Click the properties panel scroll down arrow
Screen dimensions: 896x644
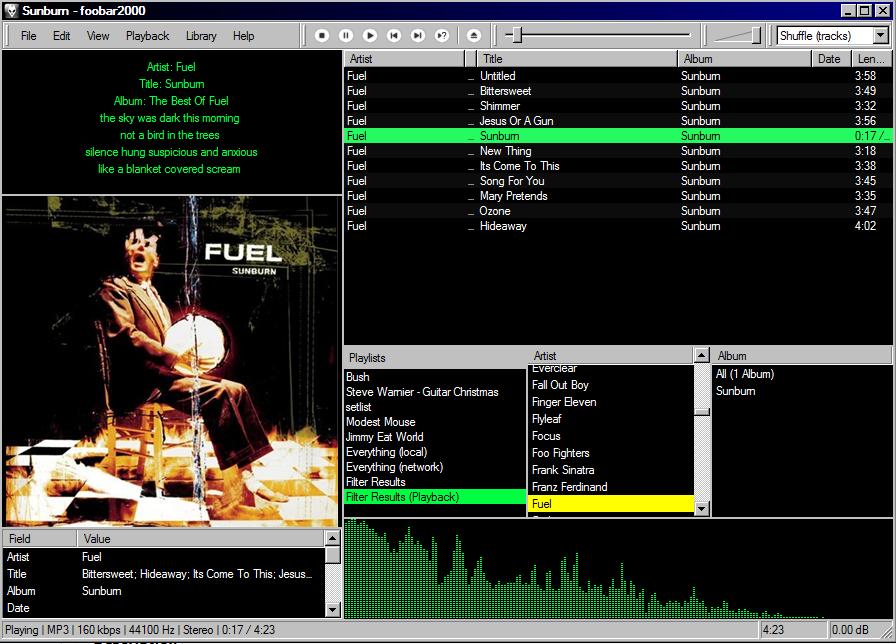click(333, 609)
